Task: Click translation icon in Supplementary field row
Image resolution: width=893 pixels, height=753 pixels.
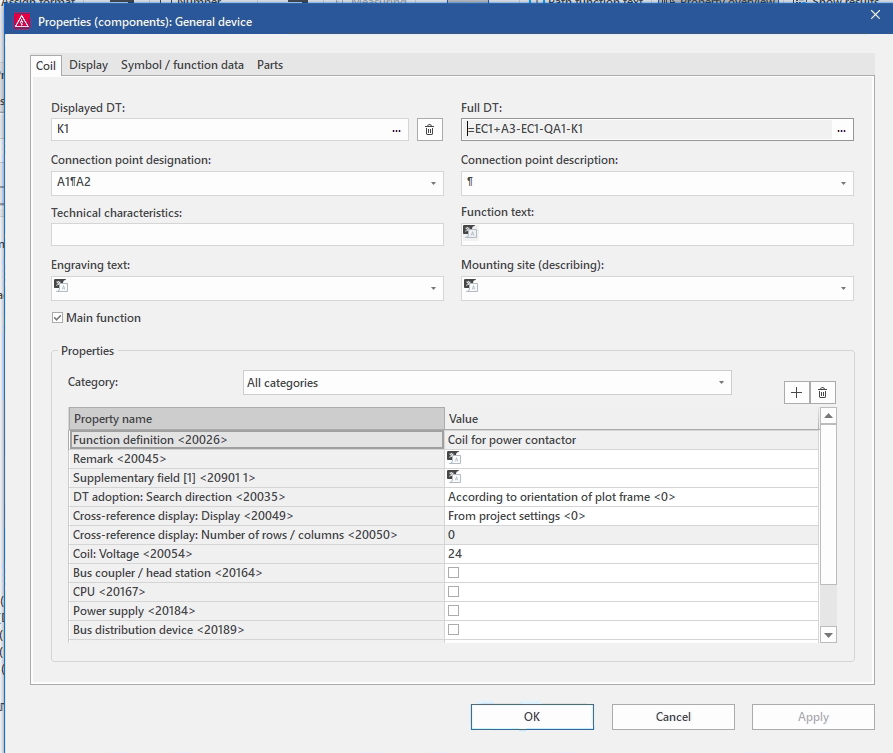Action: click(x=454, y=477)
